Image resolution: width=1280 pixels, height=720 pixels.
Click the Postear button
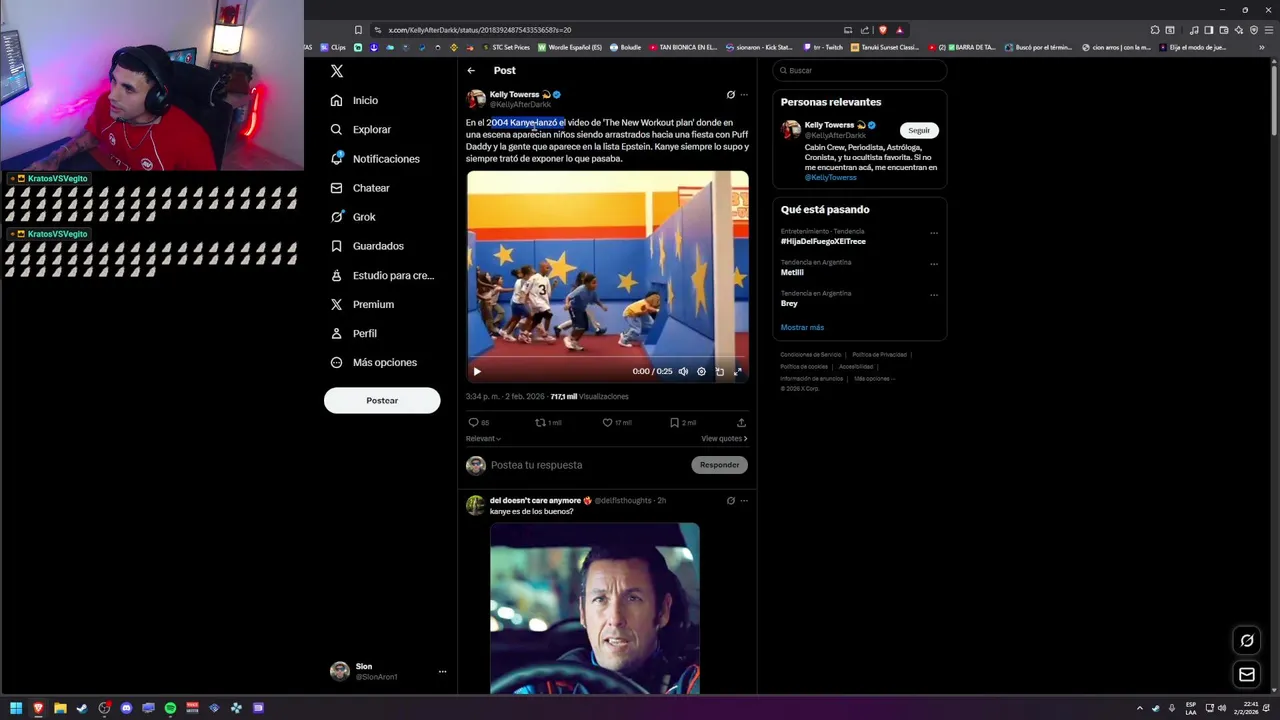point(382,400)
